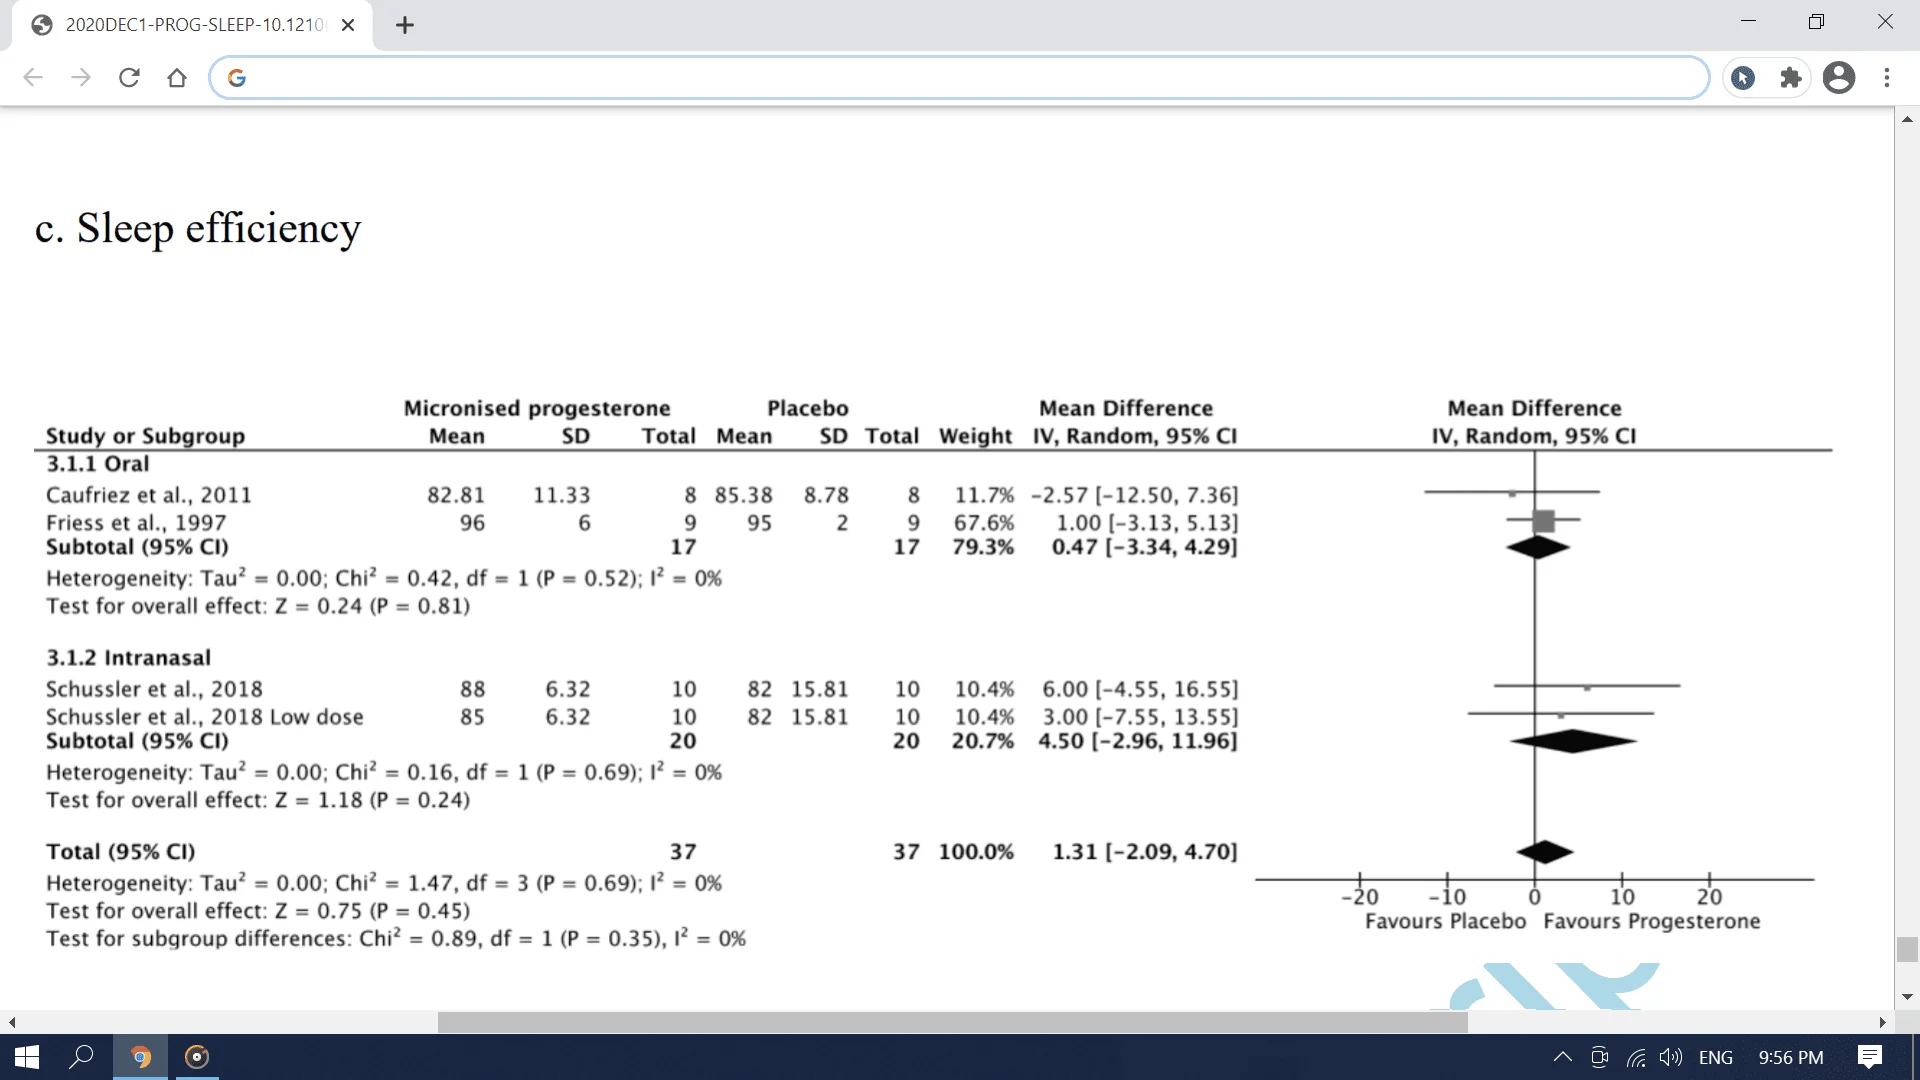The image size is (1920, 1080).
Task: Click vertical scrollbar down arrow
Action: tap(1907, 997)
